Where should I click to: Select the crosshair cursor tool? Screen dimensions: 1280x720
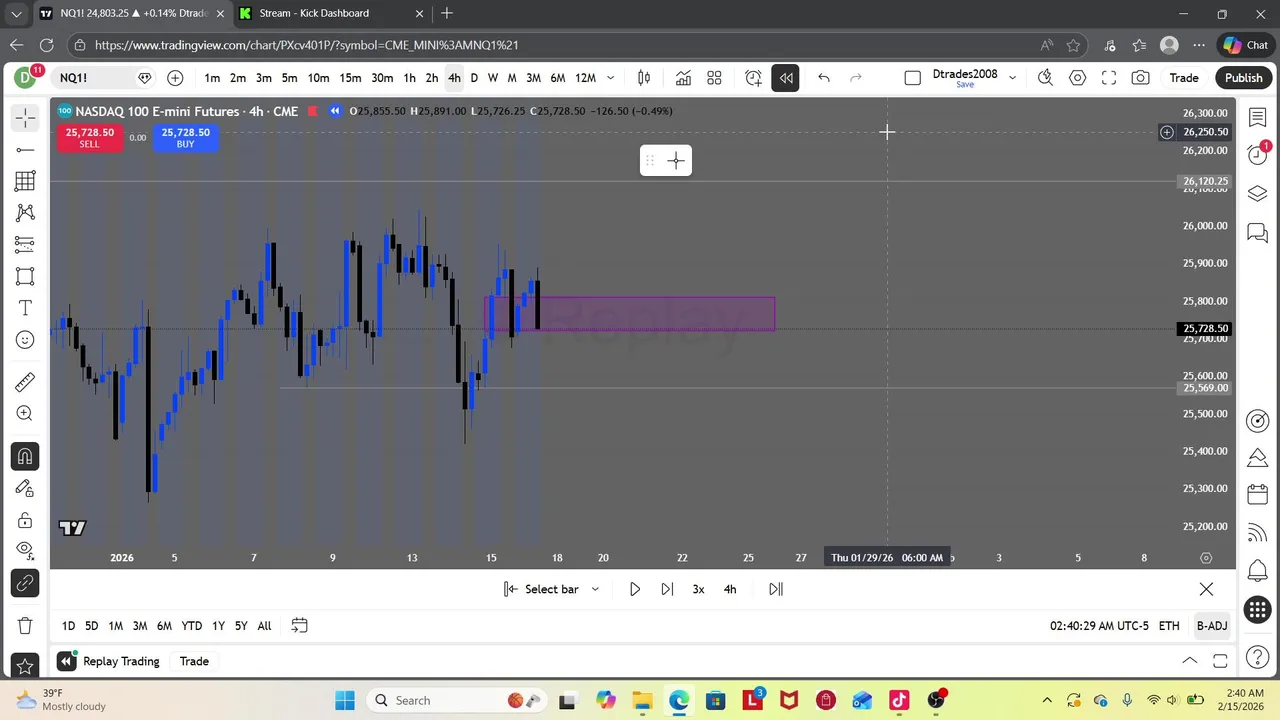click(x=25, y=118)
